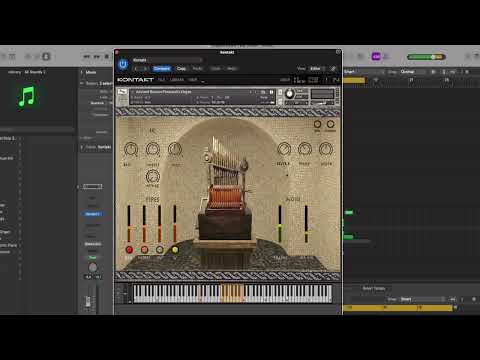
Task: Collapse the Track inspector disclosure triangle
Action: [x=82, y=147]
